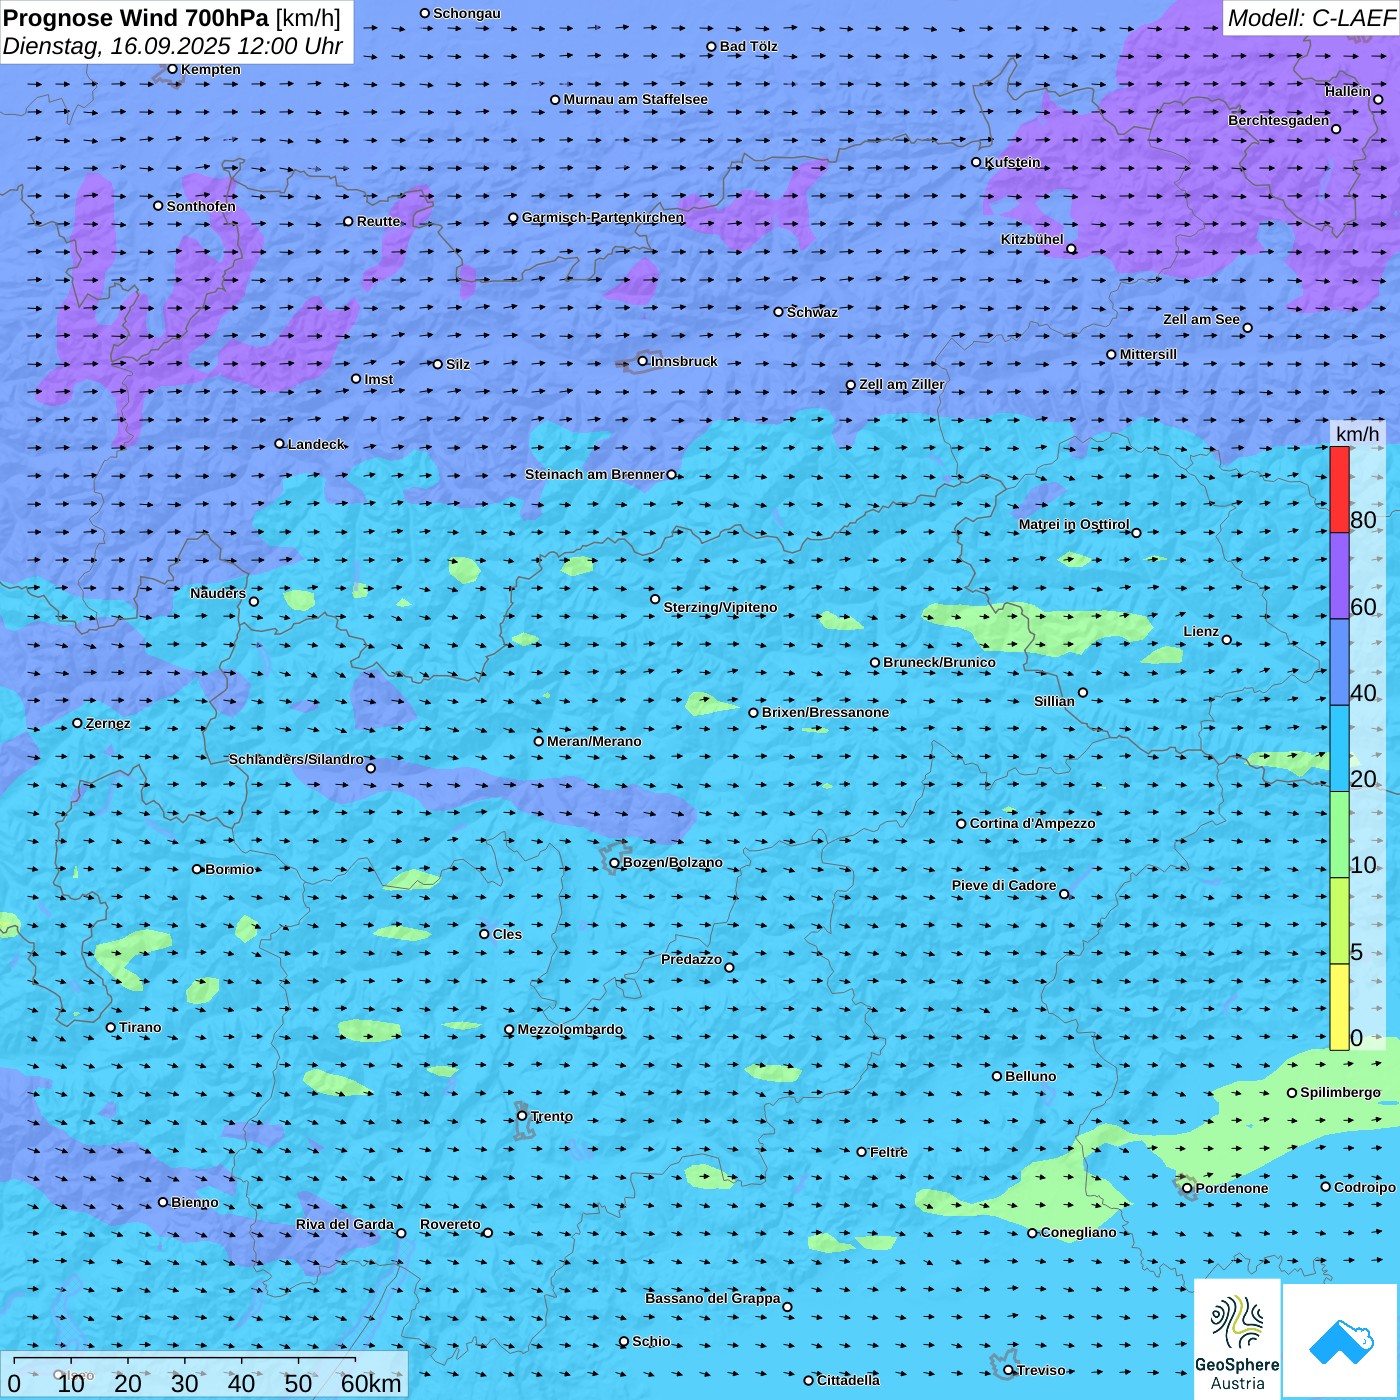Click the 'Schwaz' town label
The width and height of the screenshot is (1400, 1400).
pos(812,312)
